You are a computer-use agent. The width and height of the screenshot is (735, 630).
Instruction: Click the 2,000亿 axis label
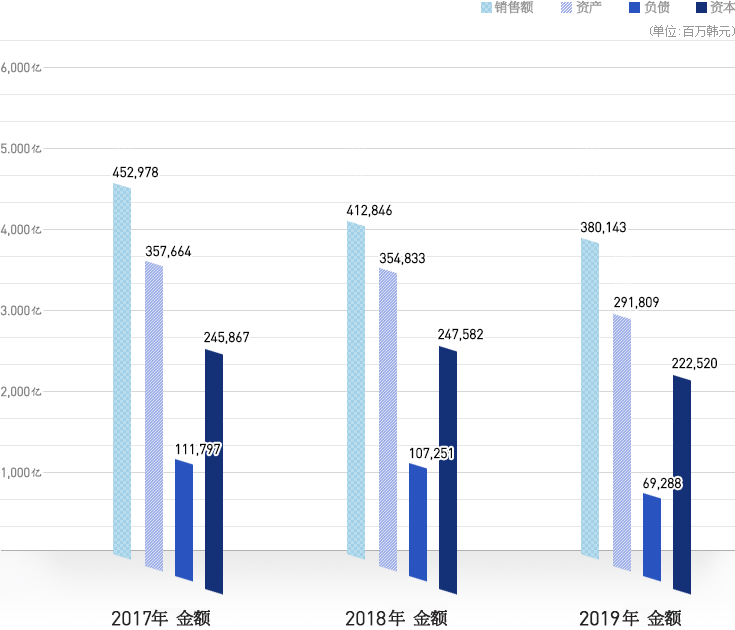point(21,392)
